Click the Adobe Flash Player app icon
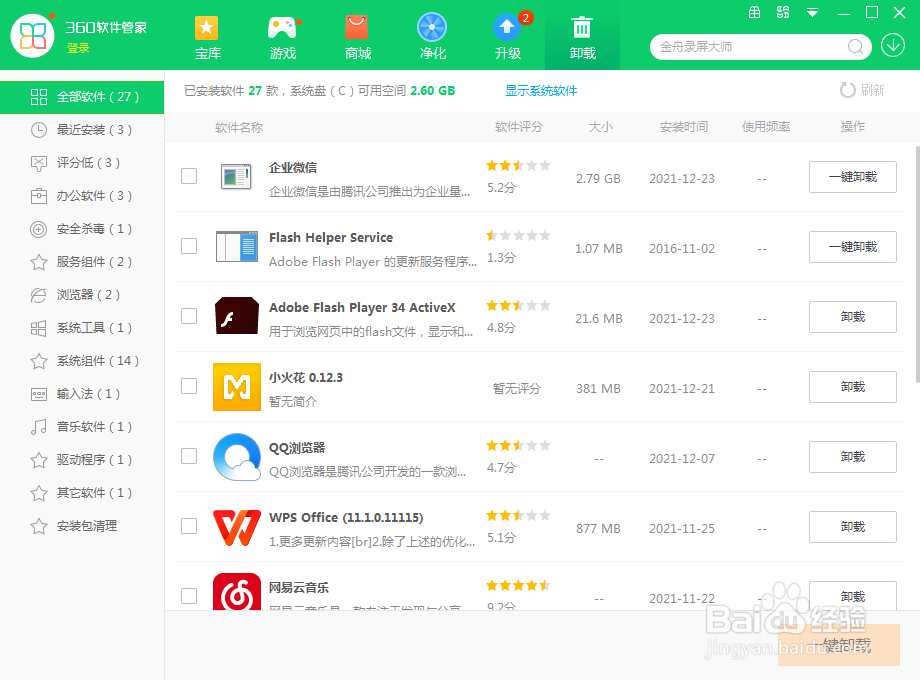This screenshot has height=680, width=920. (236, 316)
